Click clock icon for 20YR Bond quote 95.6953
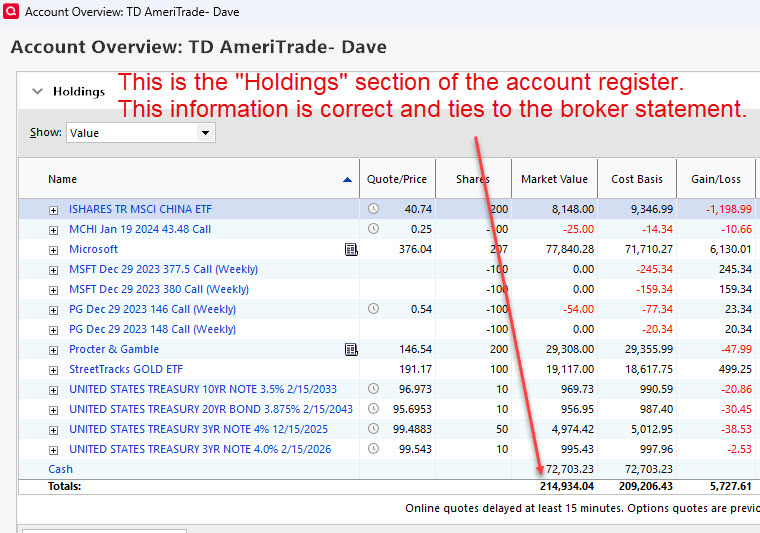Viewport: 760px width, 533px height. coord(373,408)
